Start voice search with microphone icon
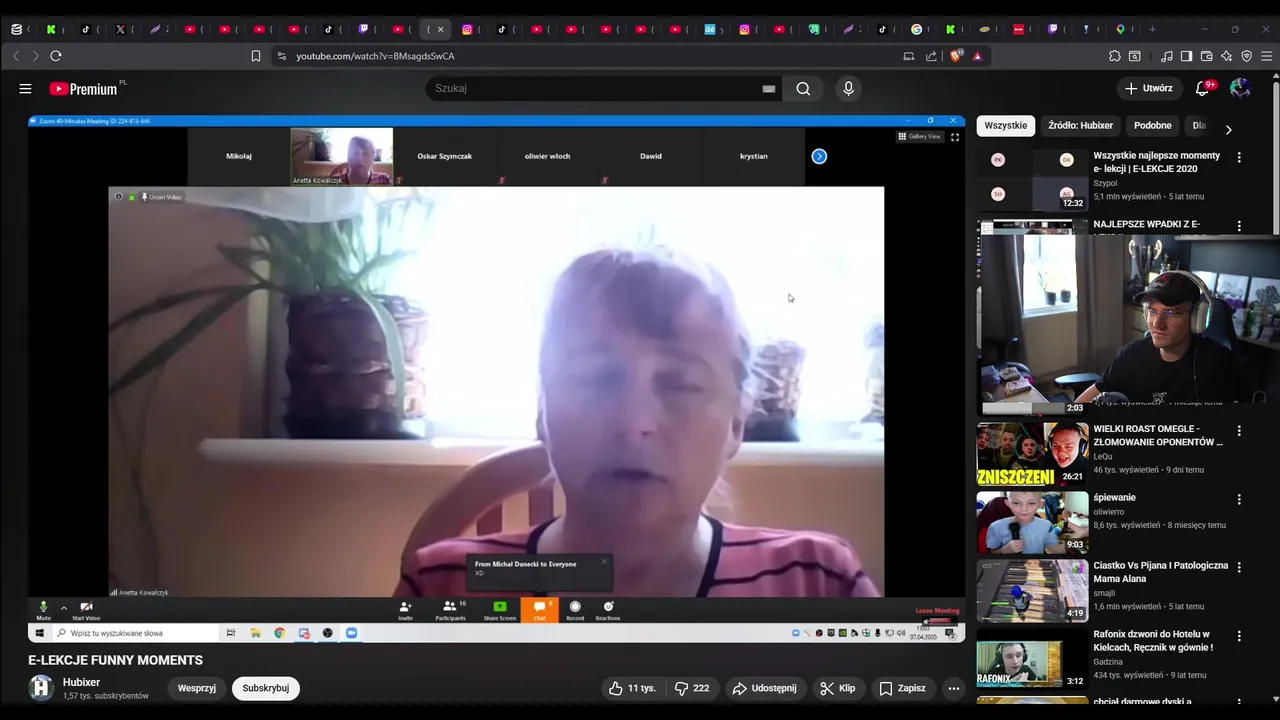 (849, 88)
